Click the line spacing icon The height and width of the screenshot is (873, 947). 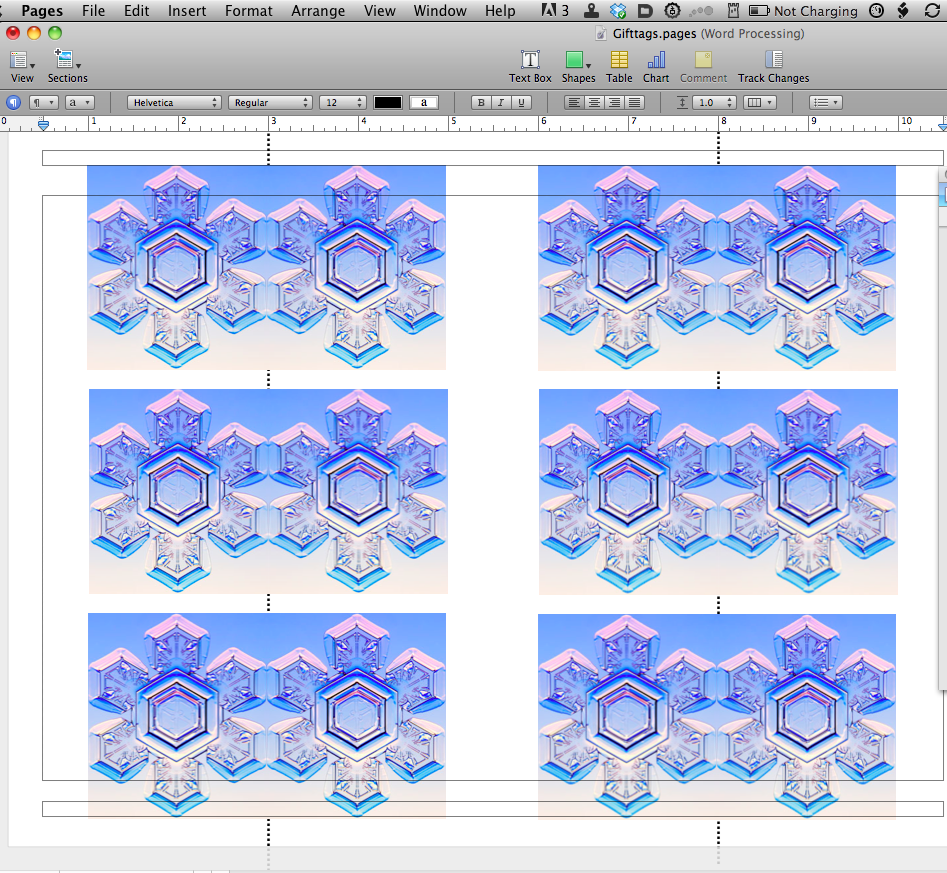click(682, 103)
